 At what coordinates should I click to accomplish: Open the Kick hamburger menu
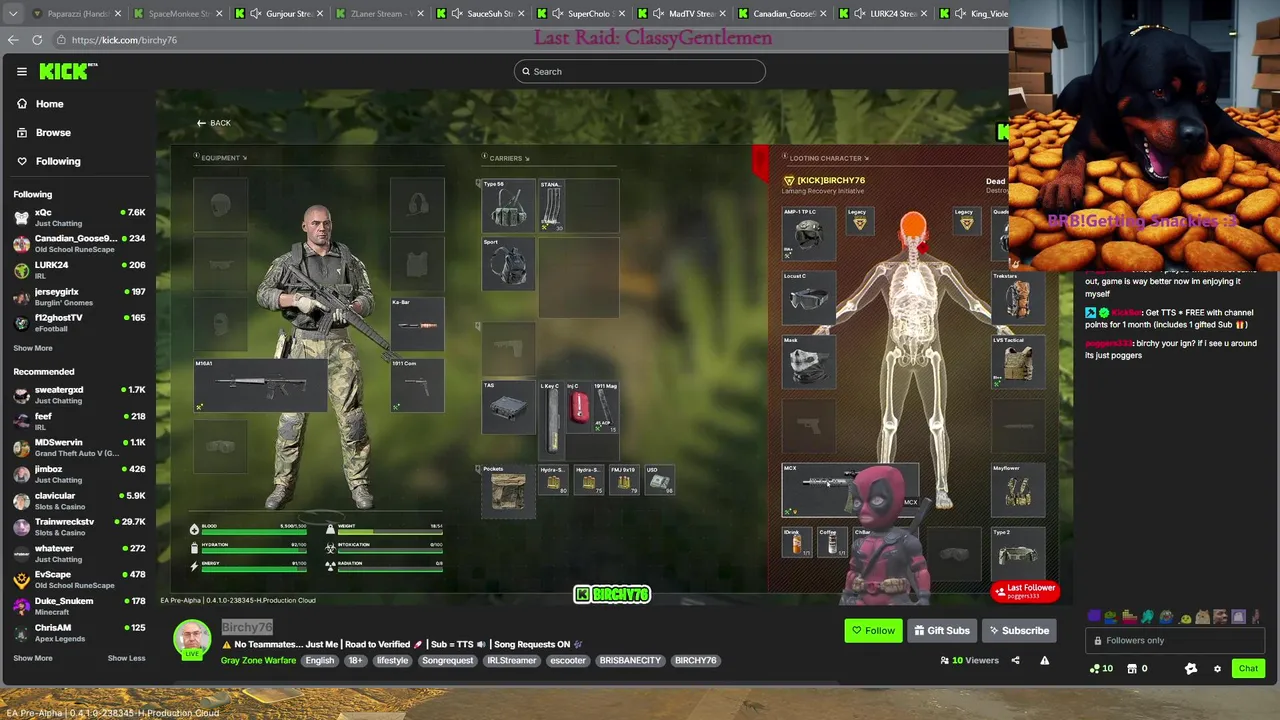pyautogui.click(x=21, y=72)
